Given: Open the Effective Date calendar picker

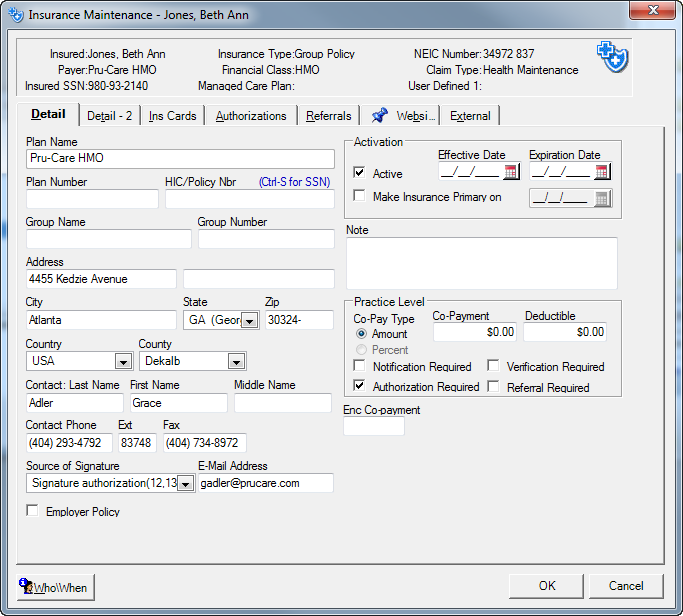Looking at the screenshot, I should pyautogui.click(x=511, y=172).
